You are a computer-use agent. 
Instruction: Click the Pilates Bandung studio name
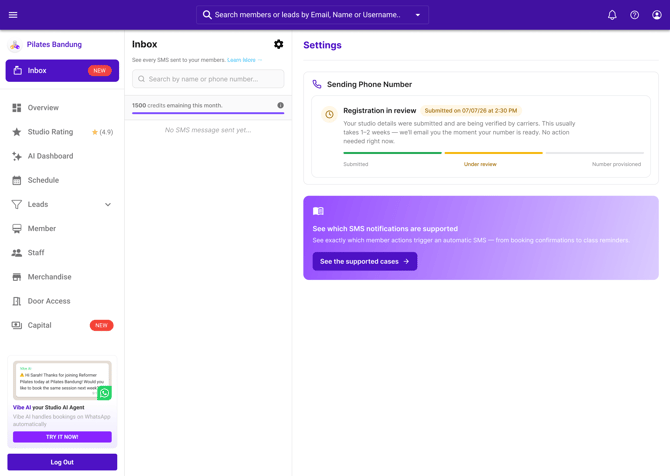54,44
